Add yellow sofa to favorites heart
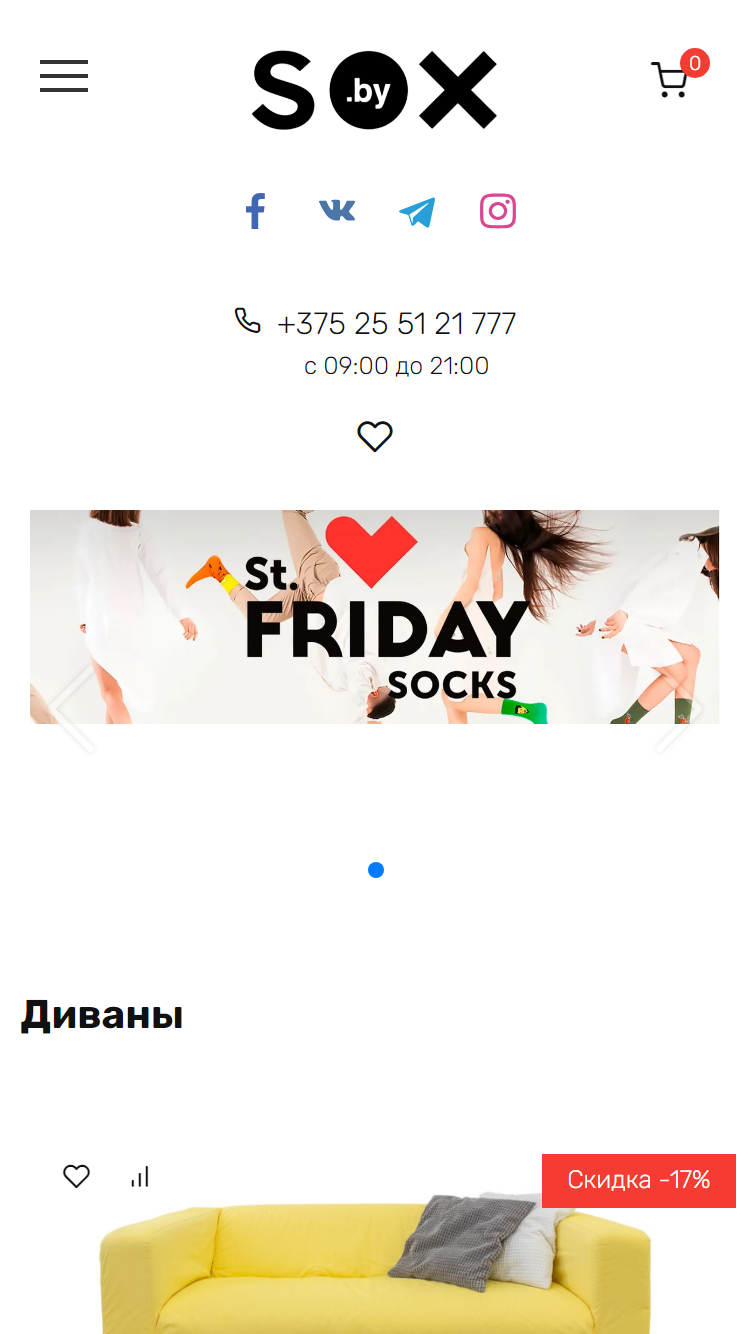 76,1177
